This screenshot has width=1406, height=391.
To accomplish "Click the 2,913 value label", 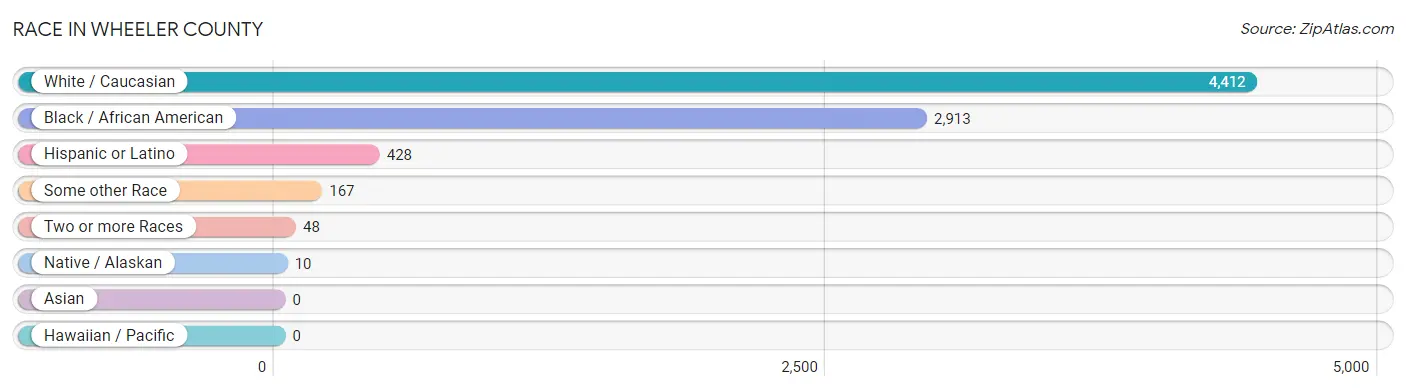I will (x=952, y=118).
